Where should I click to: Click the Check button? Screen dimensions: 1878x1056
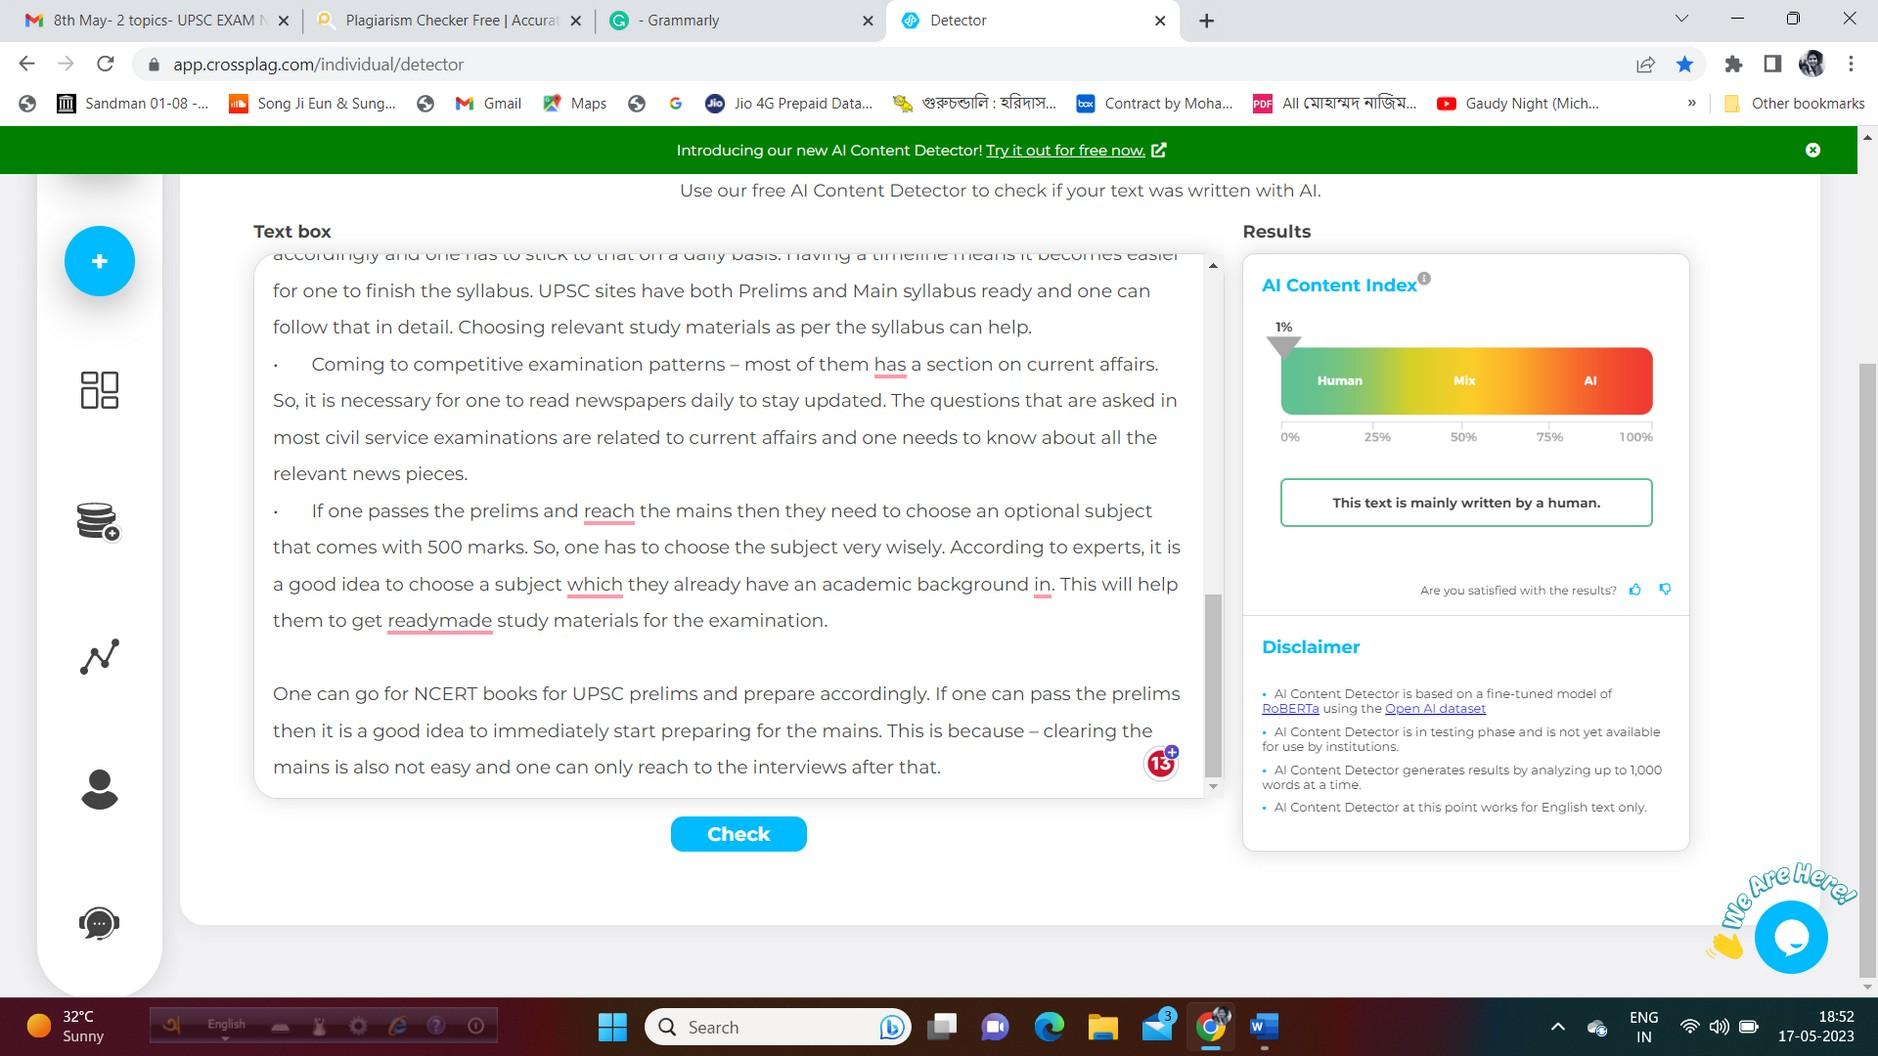pos(738,834)
